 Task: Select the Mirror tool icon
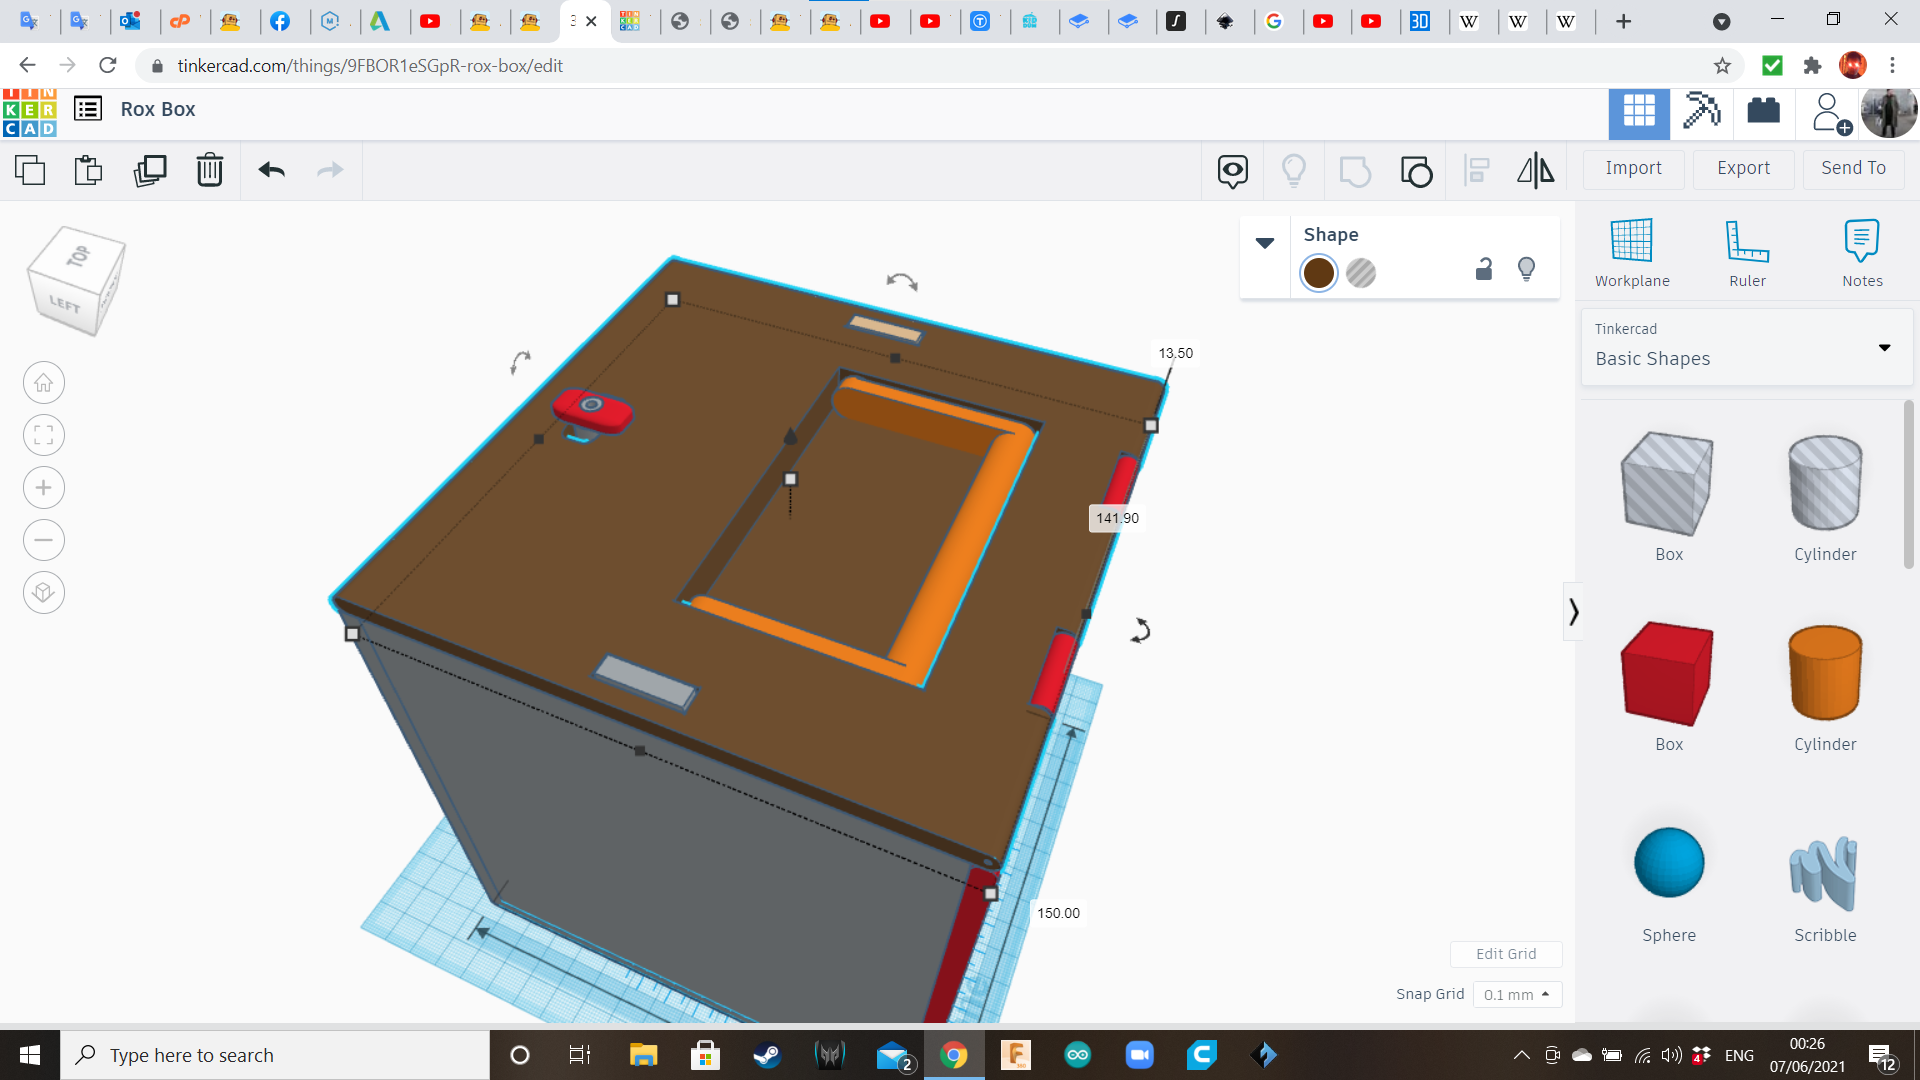(x=1536, y=171)
